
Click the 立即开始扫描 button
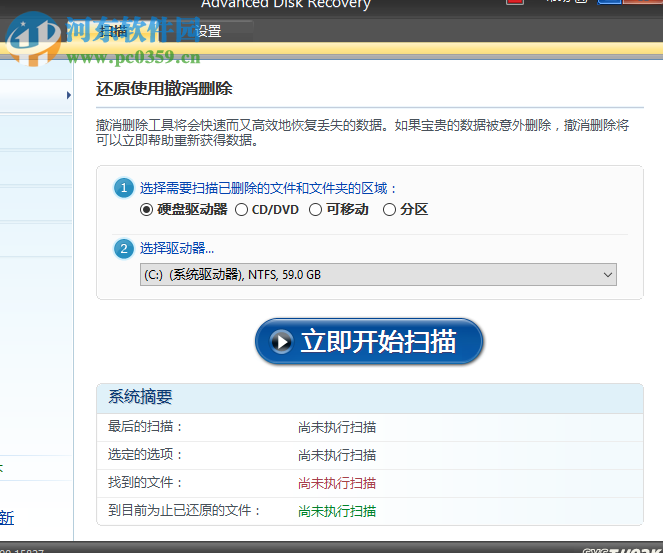click(x=369, y=342)
